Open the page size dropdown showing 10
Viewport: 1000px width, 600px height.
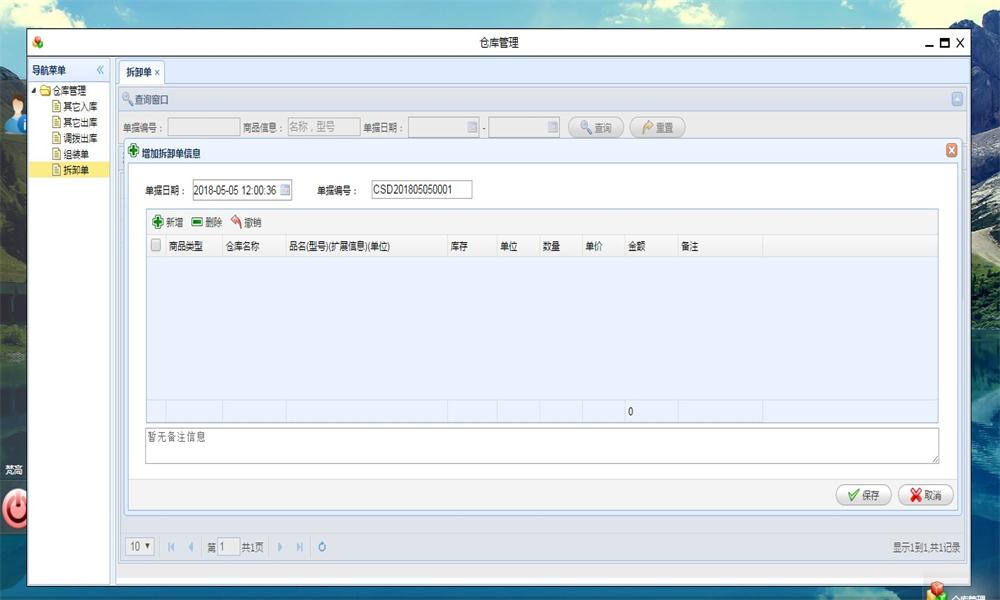pos(140,546)
